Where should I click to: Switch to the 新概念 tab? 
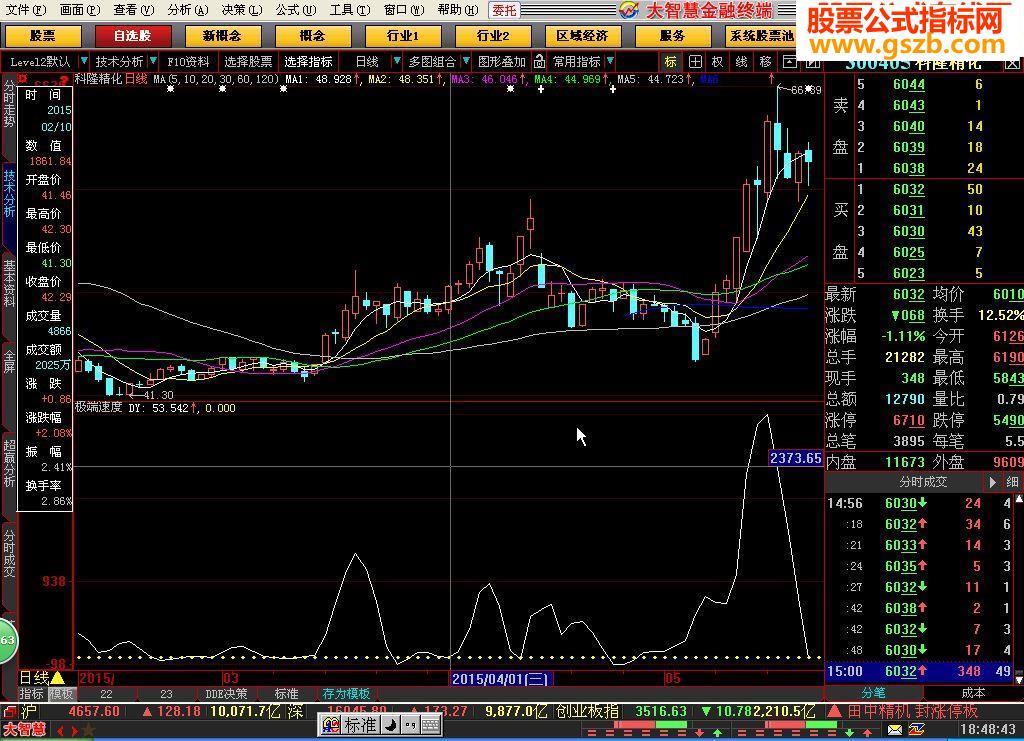point(222,36)
